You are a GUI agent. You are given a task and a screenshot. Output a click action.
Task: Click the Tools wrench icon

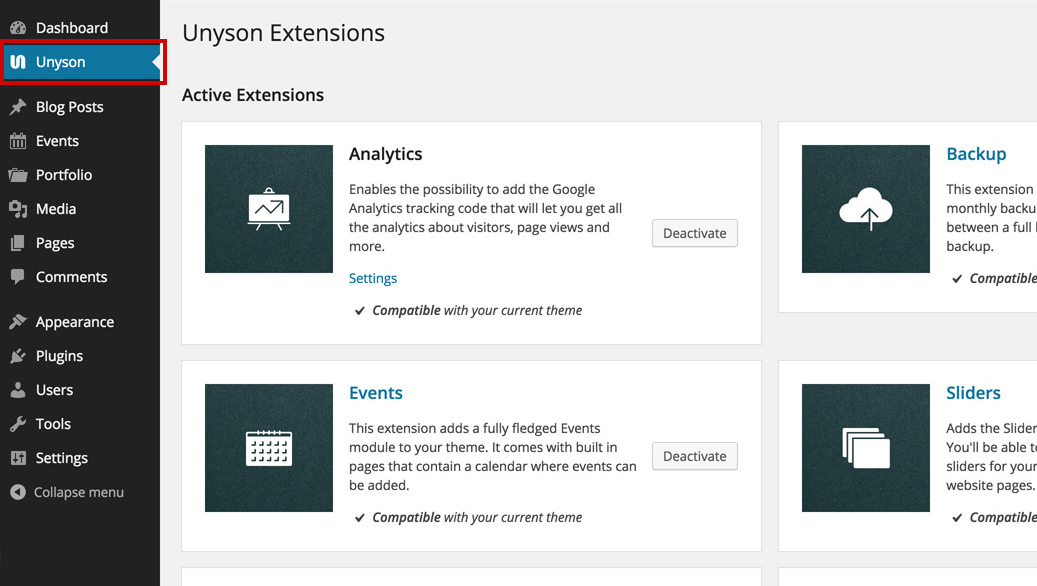18,424
